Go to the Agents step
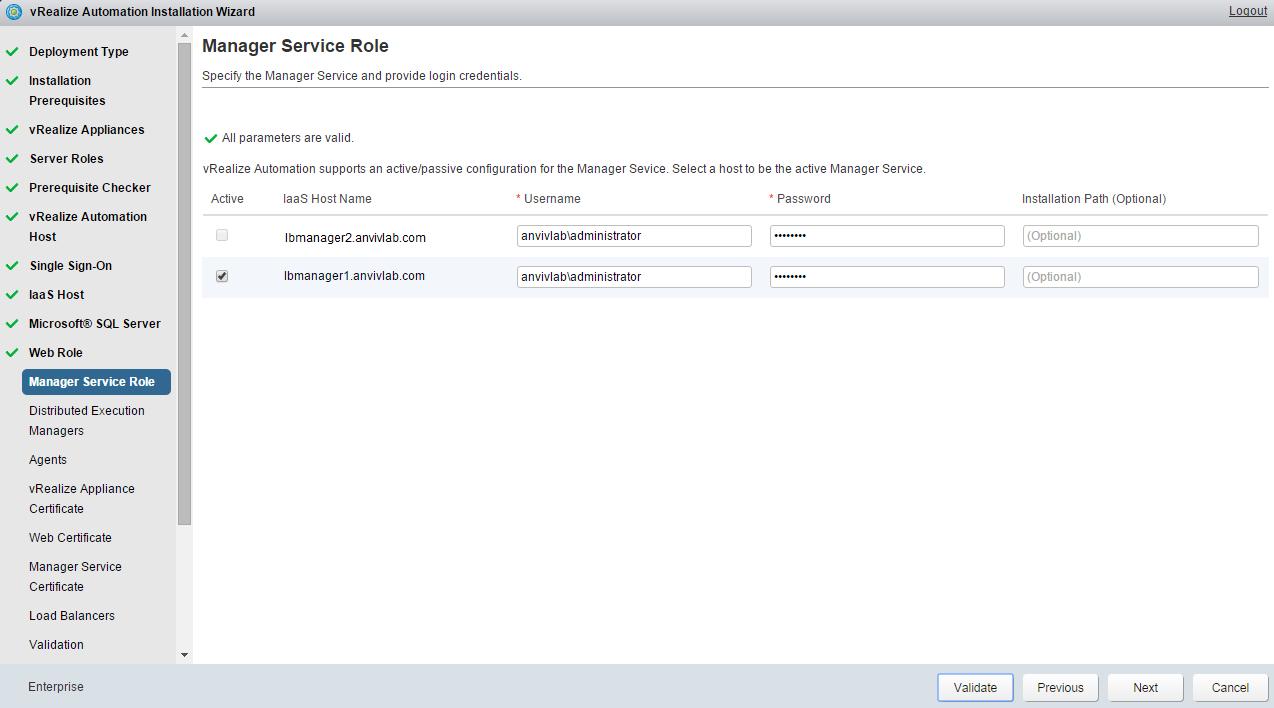 coord(48,460)
